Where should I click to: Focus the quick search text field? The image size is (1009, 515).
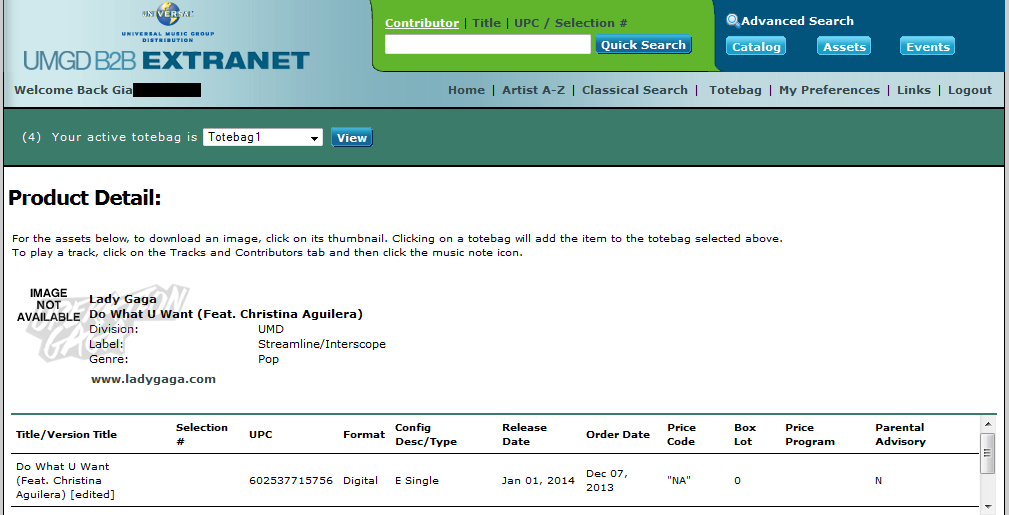pyautogui.click(x=487, y=44)
